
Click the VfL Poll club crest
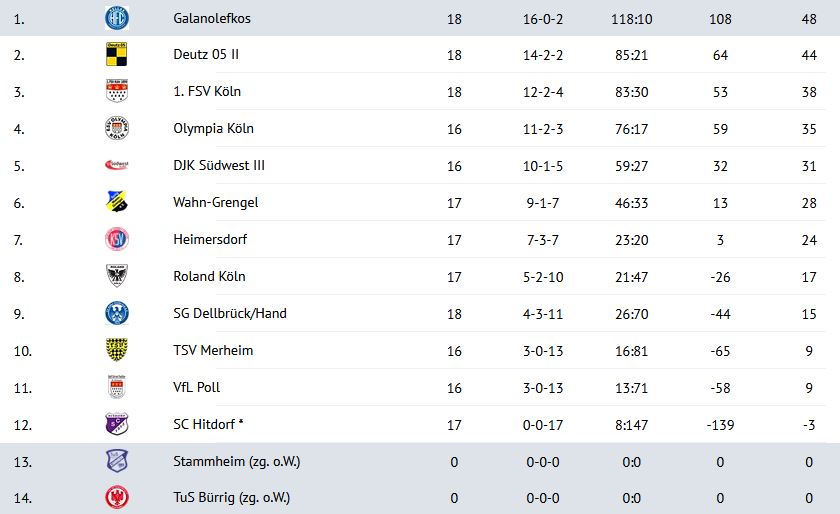pyautogui.click(x=117, y=387)
